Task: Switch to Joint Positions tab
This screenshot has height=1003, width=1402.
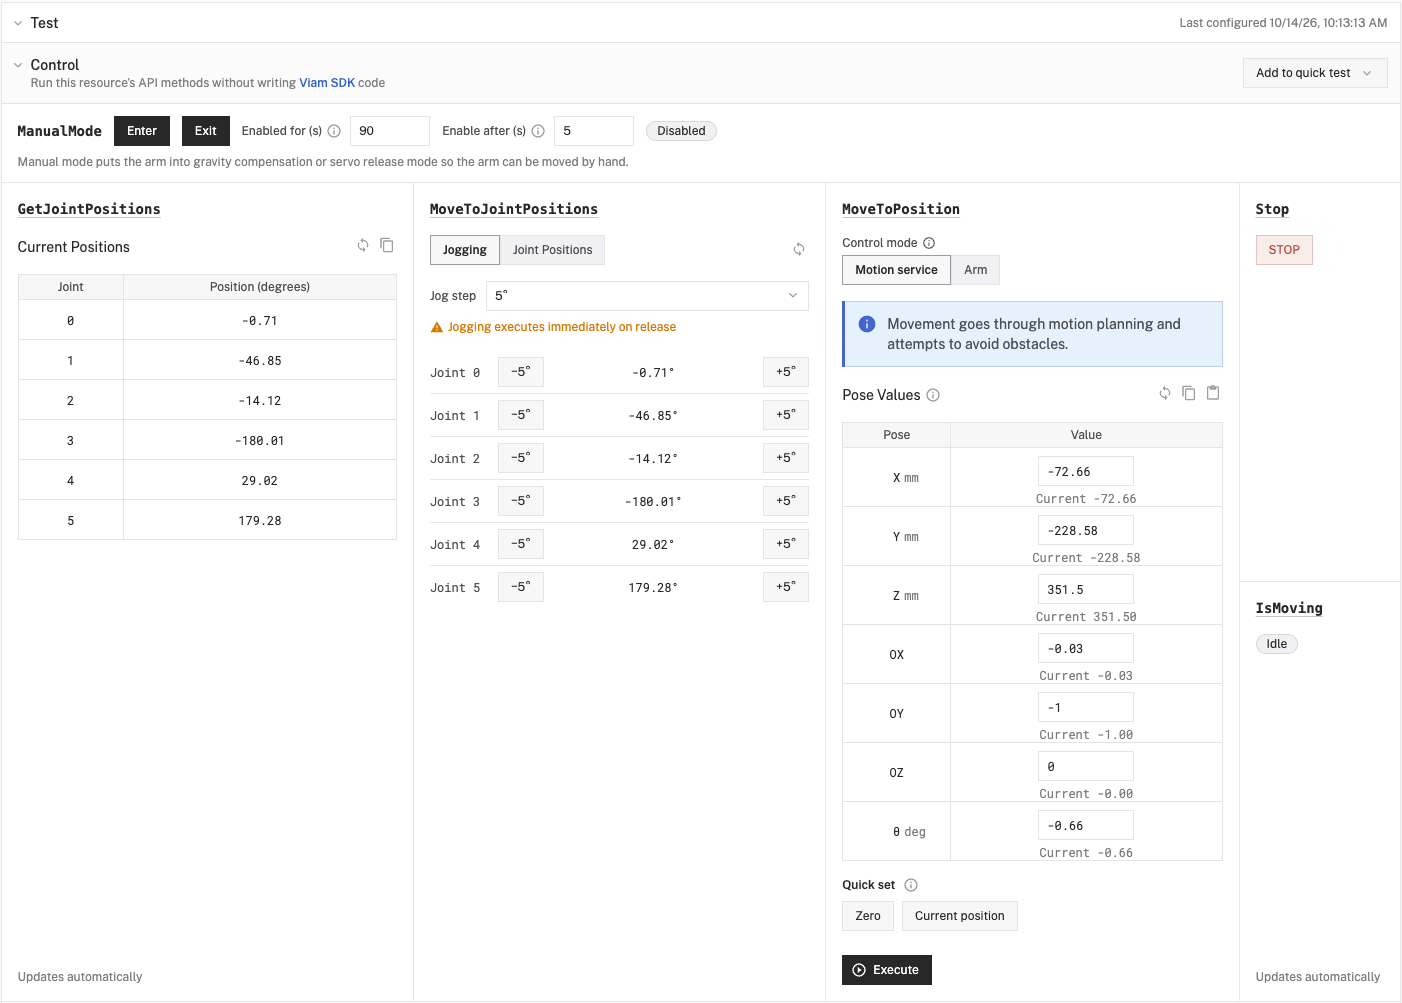Action: tap(552, 250)
